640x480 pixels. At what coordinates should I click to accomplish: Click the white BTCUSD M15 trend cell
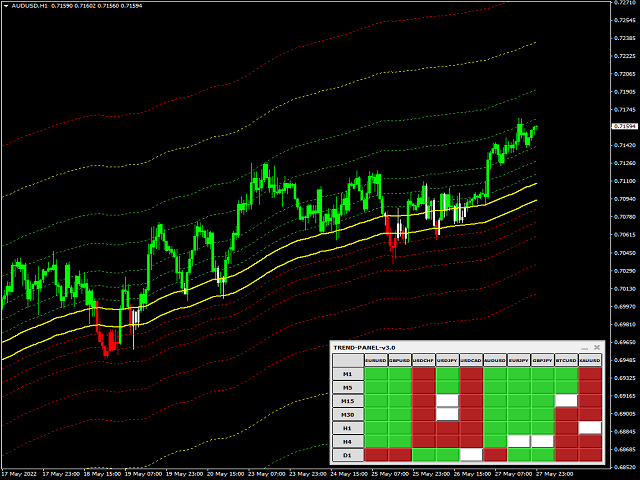[x=567, y=401]
